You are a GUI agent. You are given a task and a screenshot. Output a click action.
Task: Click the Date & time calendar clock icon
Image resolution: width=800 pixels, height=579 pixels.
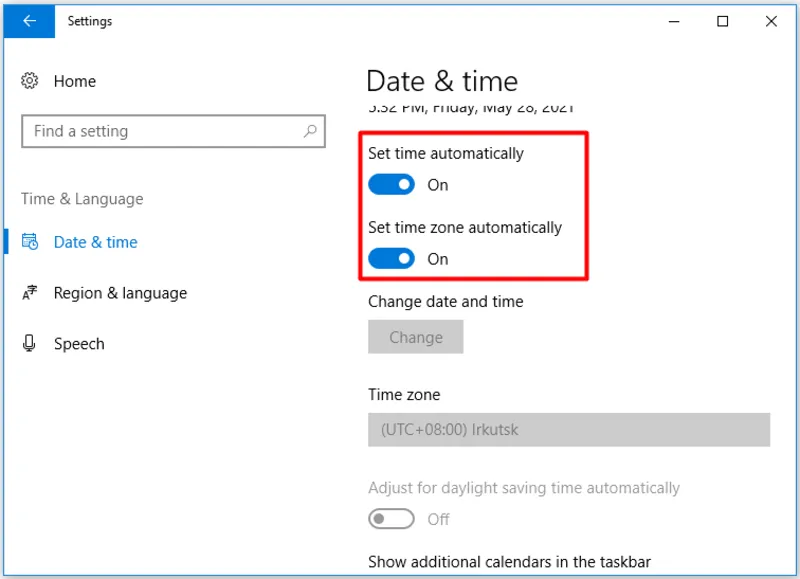click(30, 241)
